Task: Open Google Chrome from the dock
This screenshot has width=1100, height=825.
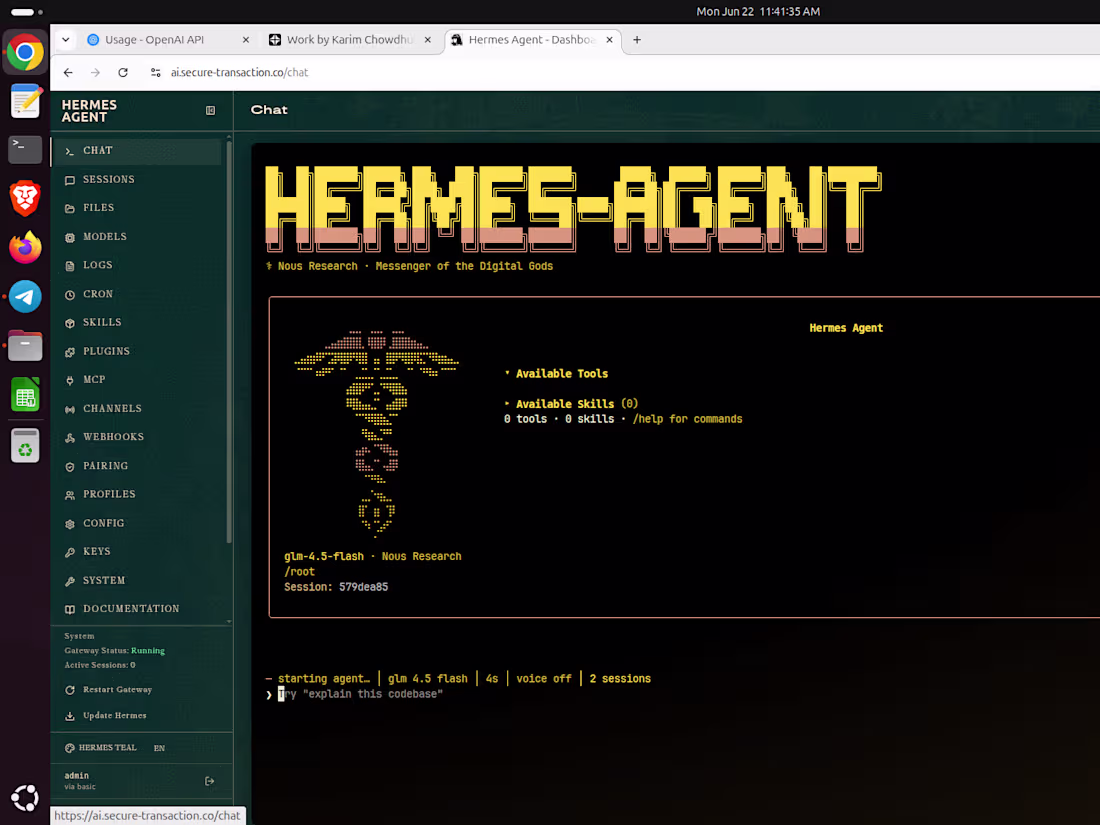Action: point(25,53)
